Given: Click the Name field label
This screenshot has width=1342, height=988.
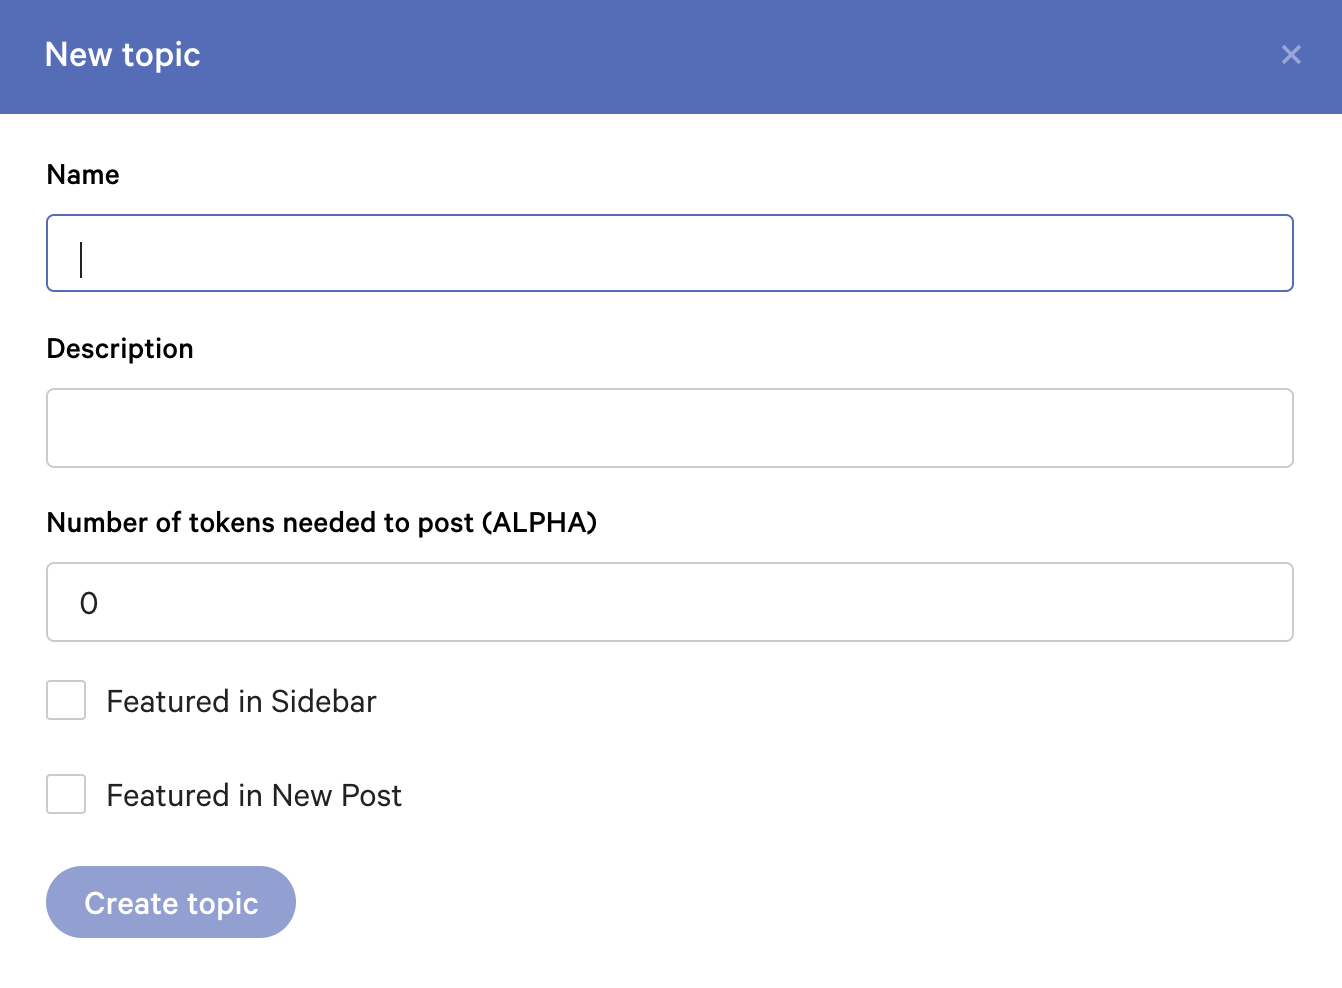Looking at the screenshot, I should tap(83, 175).
